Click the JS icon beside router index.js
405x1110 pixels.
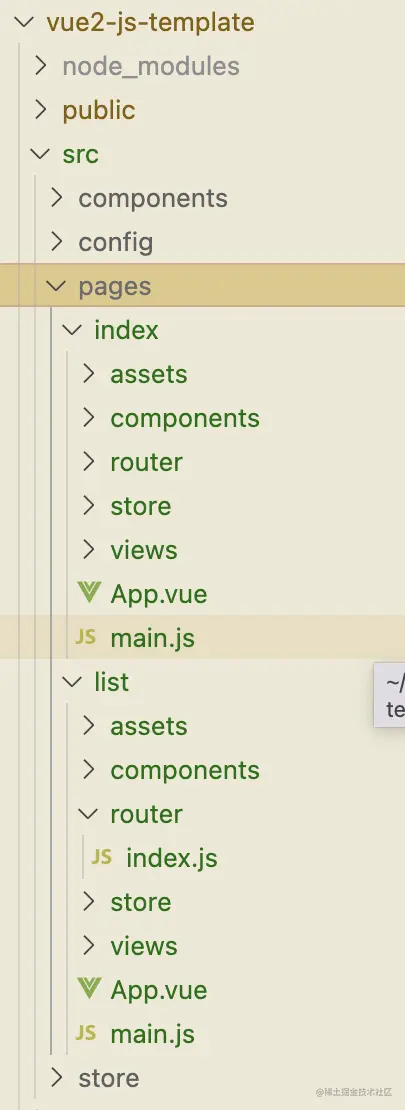click(101, 857)
